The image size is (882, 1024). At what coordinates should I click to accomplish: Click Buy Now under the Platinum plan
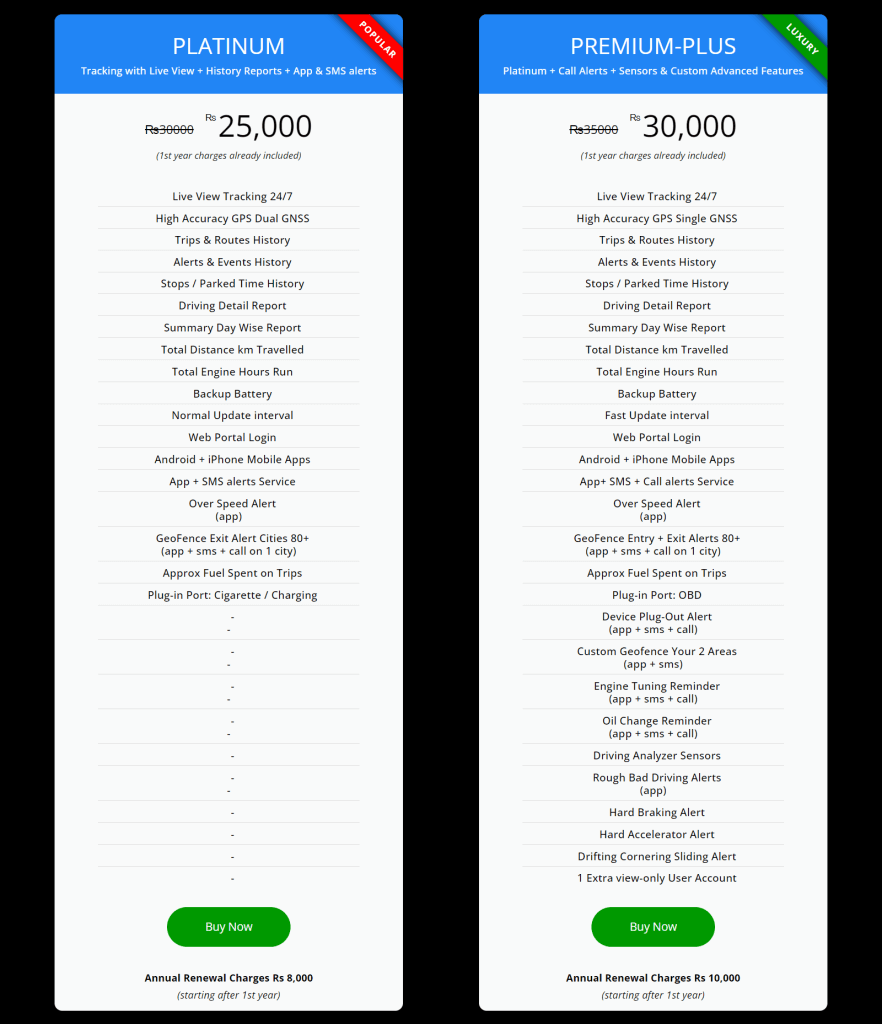tap(228, 927)
